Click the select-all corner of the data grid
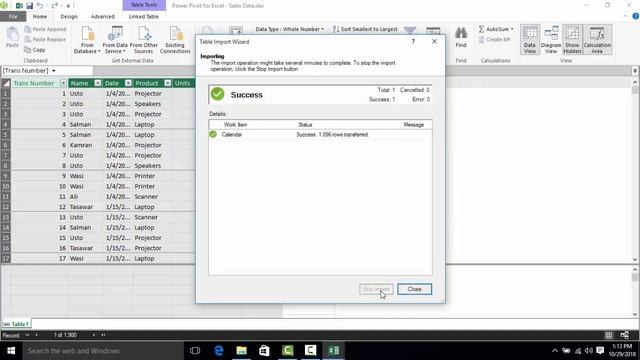The image size is (640, 360). (6, 83)
